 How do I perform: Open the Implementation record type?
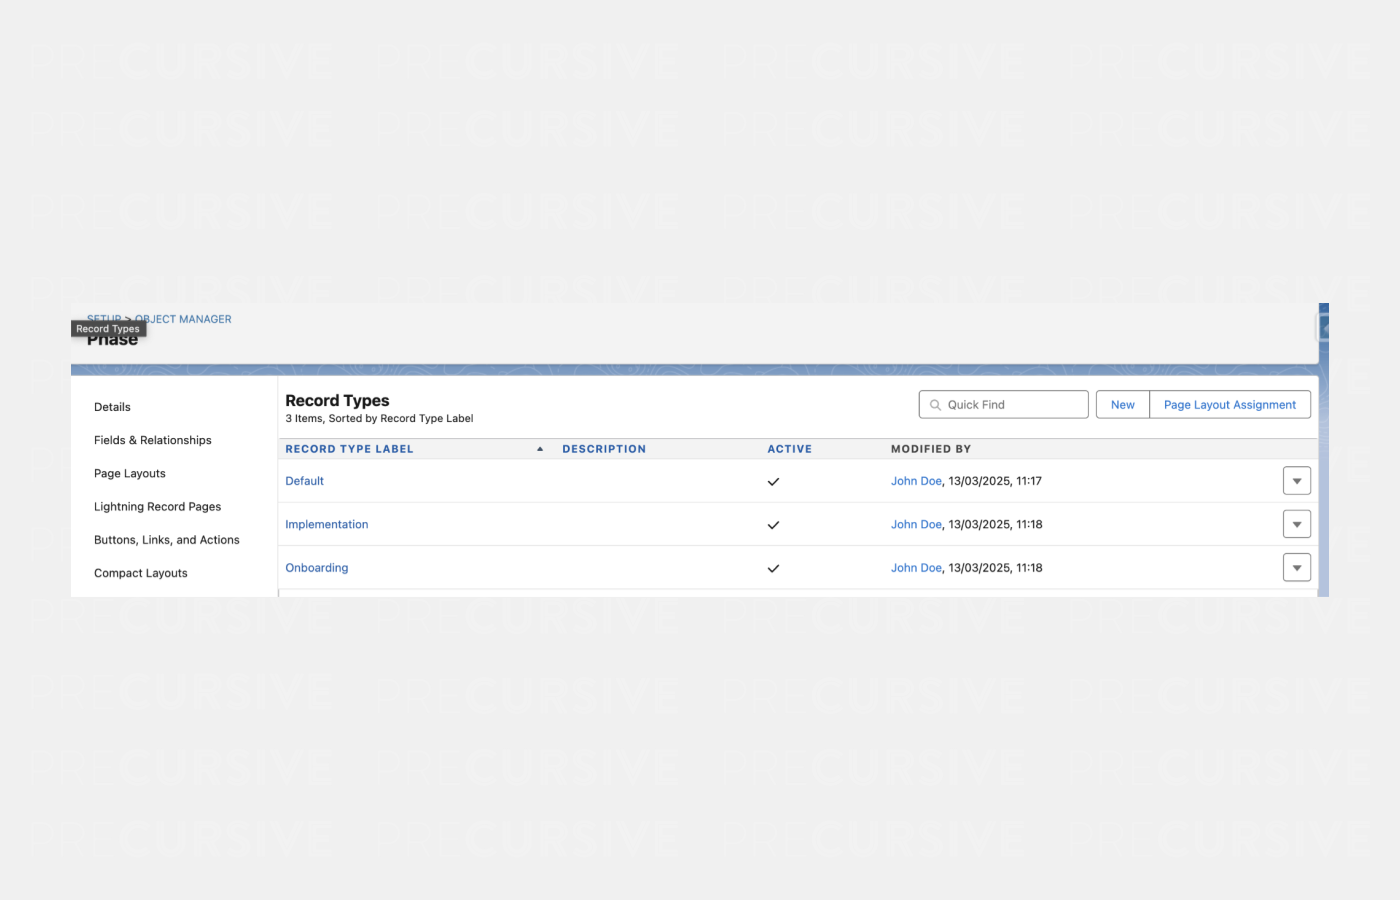327,524
